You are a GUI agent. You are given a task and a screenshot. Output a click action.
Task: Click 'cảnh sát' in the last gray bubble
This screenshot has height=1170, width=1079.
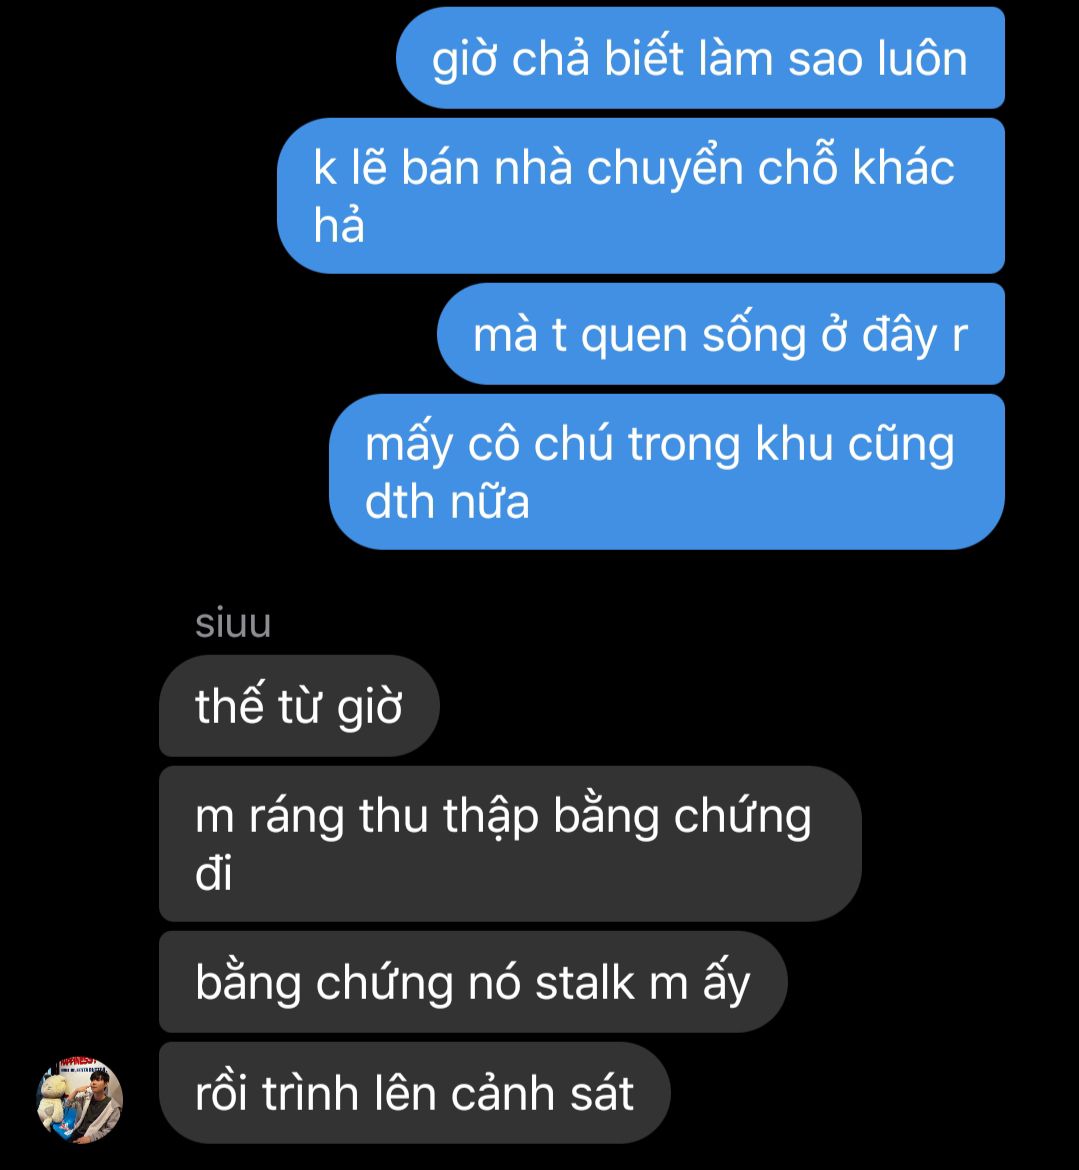pyautogui.click(x=542, y=1093)
